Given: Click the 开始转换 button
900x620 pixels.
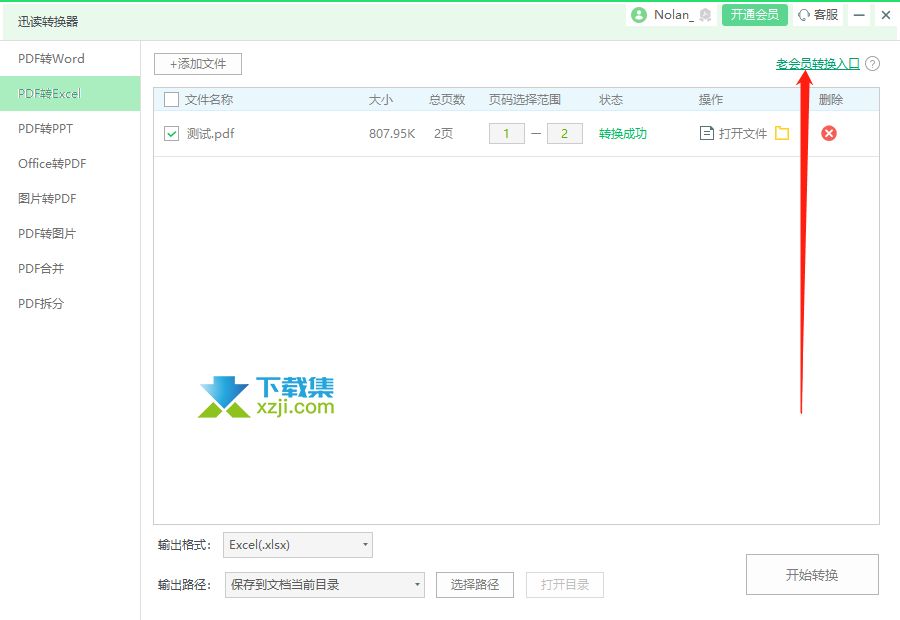Looking at the screenshot, I should coord(812,575).
